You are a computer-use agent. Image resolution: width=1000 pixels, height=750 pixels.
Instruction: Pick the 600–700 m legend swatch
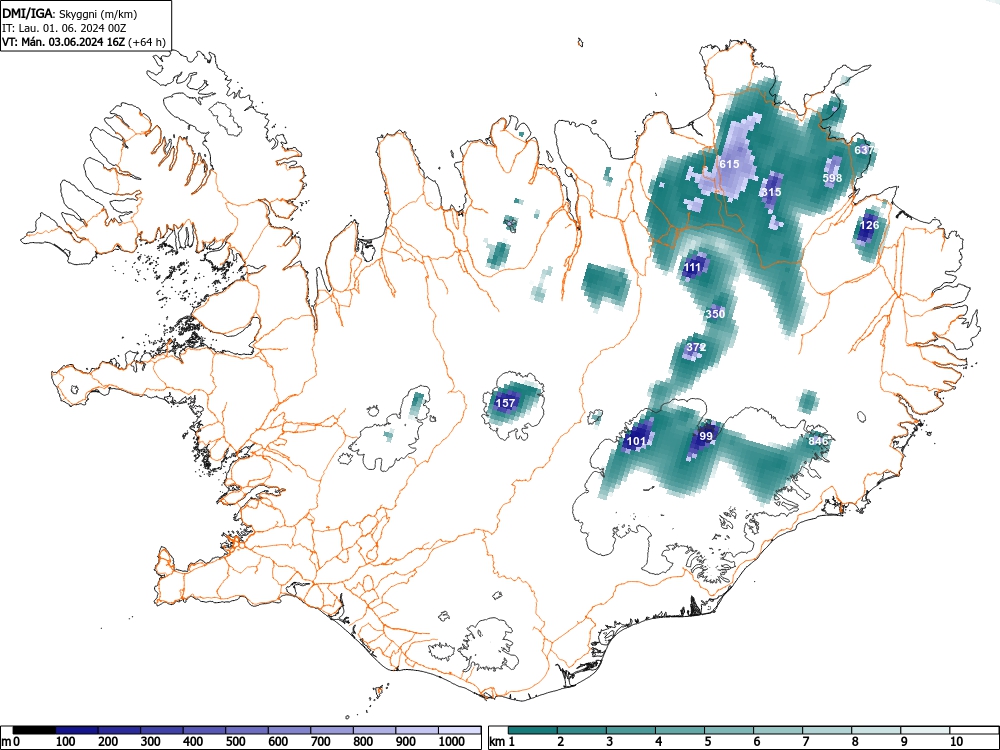click(290, 730)
